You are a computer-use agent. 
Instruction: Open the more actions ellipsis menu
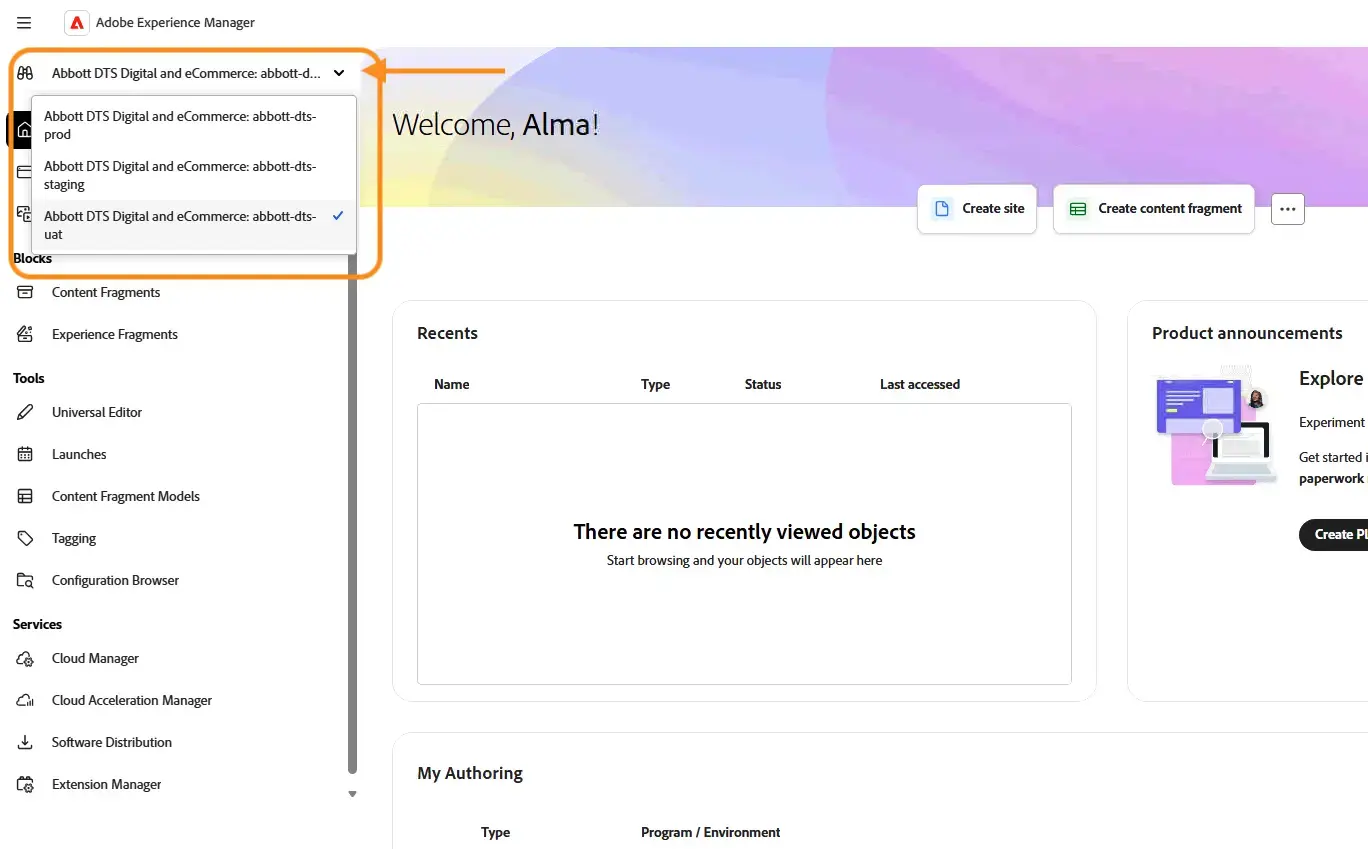[1287, 209]
